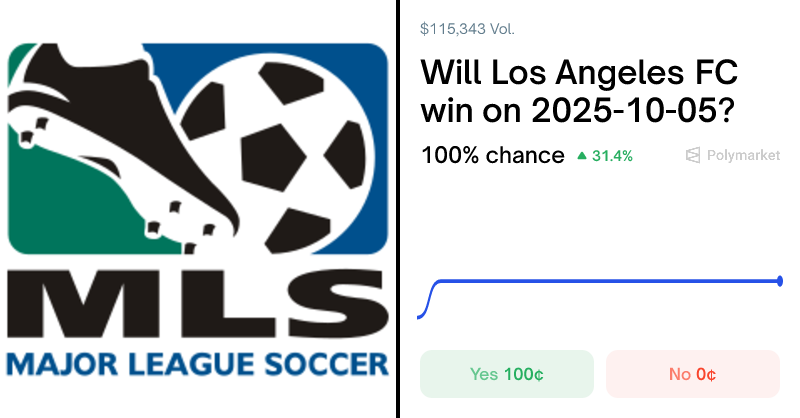Click the green up-arrow triangle

coord(582,155)
